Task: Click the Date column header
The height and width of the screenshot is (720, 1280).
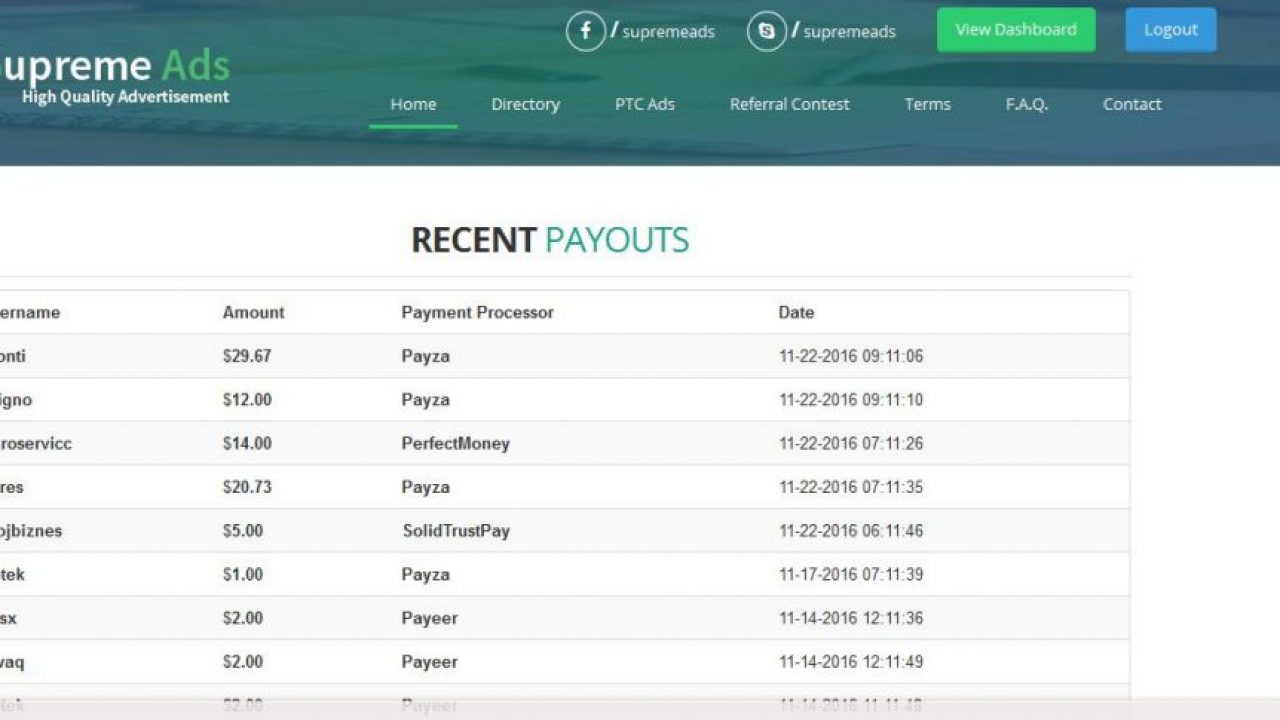Action: 796,312
